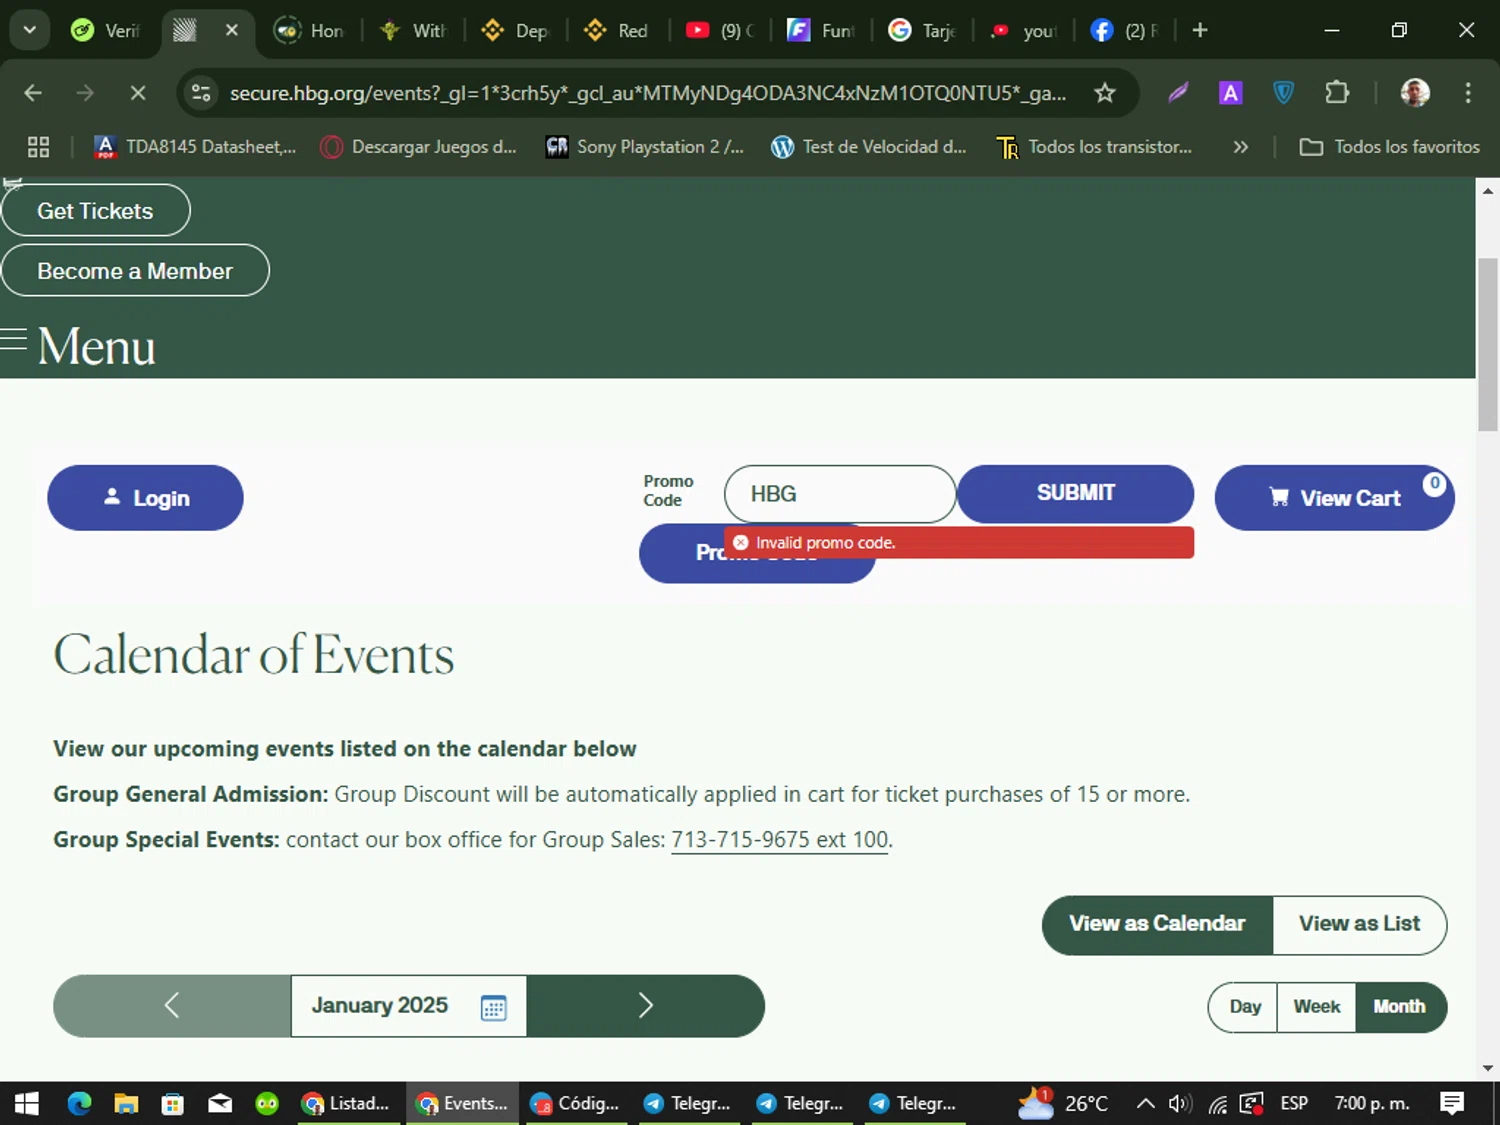
Task: Open Microsoft Store from taskbar
Action: coord(173,1103)
